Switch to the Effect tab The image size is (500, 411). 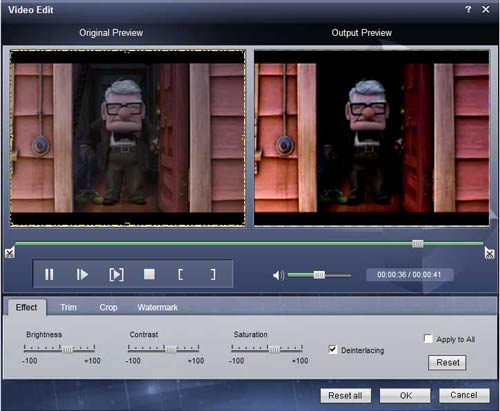[26, 307]
